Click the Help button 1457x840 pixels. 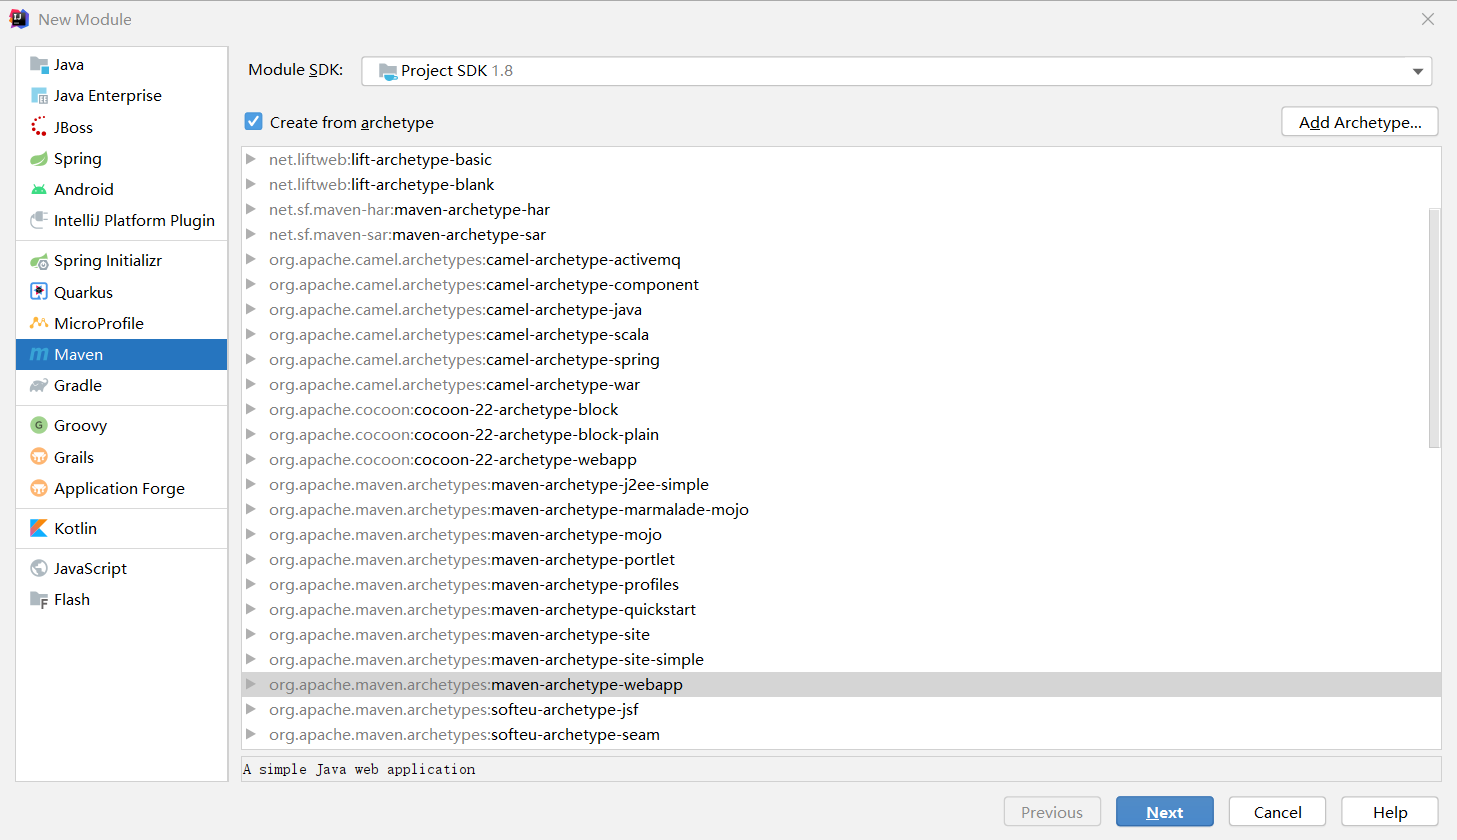pos(1390,812)
